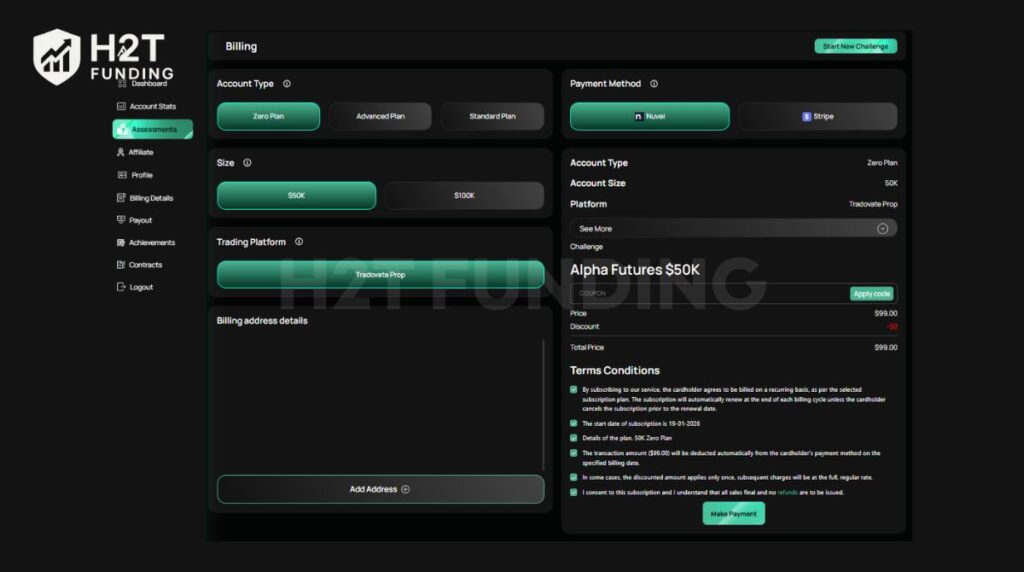Click the Achievements icon
This screenshot has width=1024, height=572.
pos(121,242)
